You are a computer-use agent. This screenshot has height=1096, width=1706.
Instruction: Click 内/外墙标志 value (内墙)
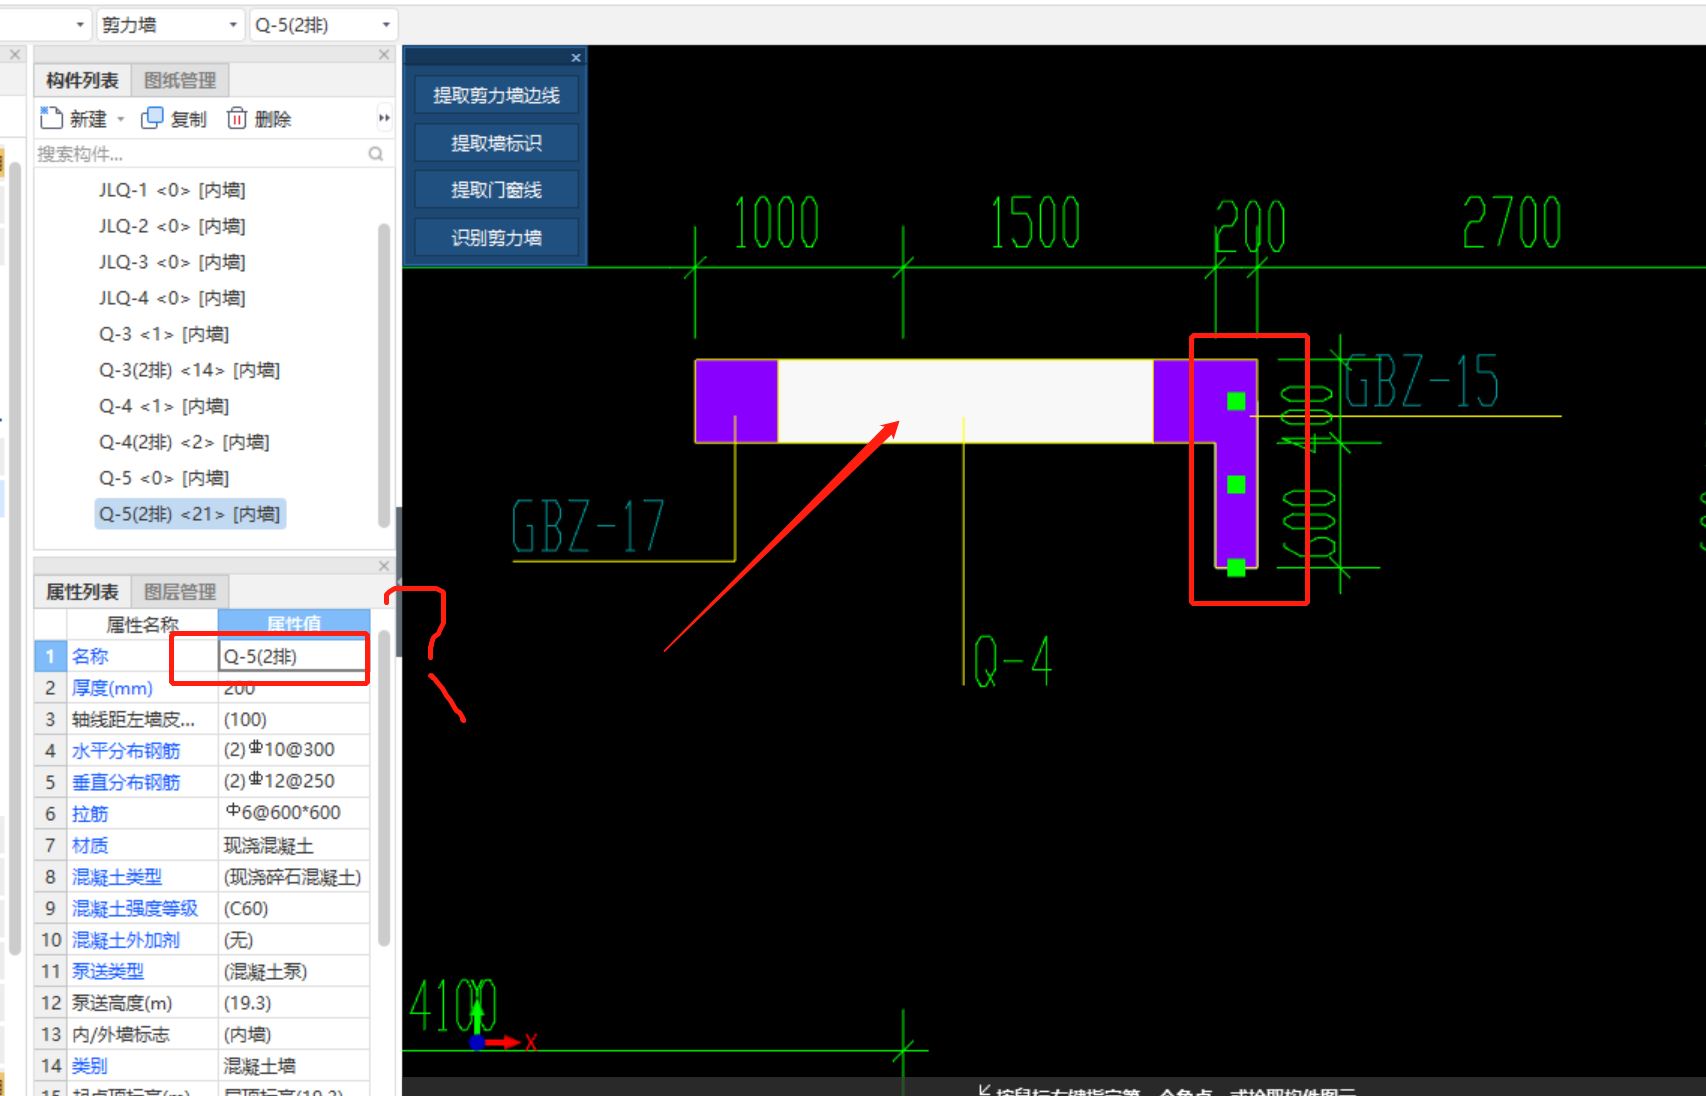tap(294, 1034)
